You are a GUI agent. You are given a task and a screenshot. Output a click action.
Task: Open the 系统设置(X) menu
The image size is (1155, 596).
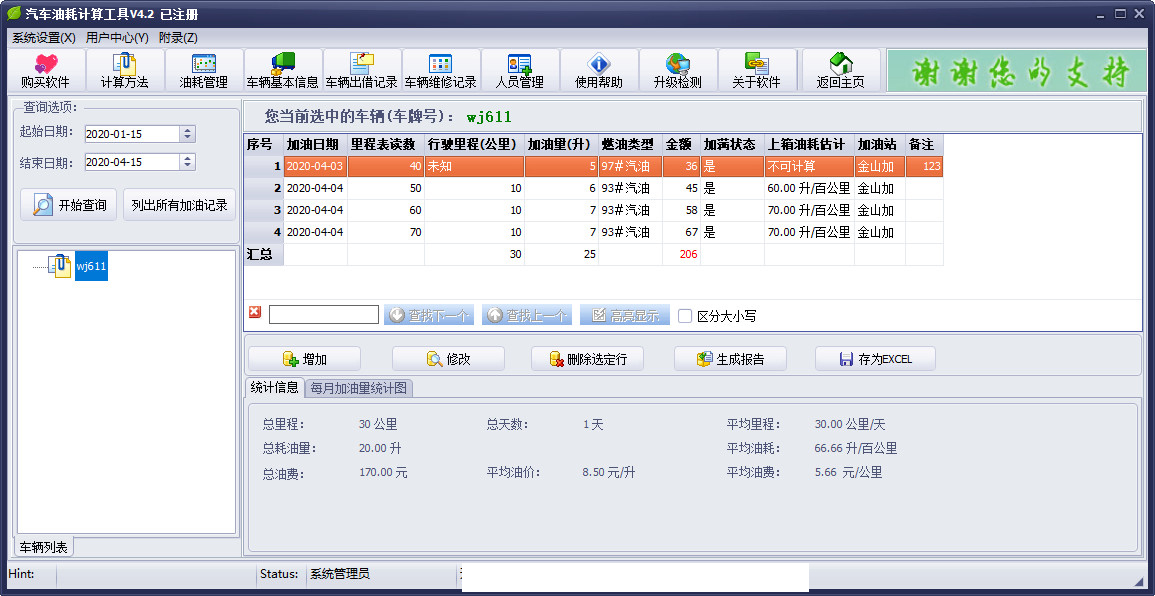[x=44, y=37]
